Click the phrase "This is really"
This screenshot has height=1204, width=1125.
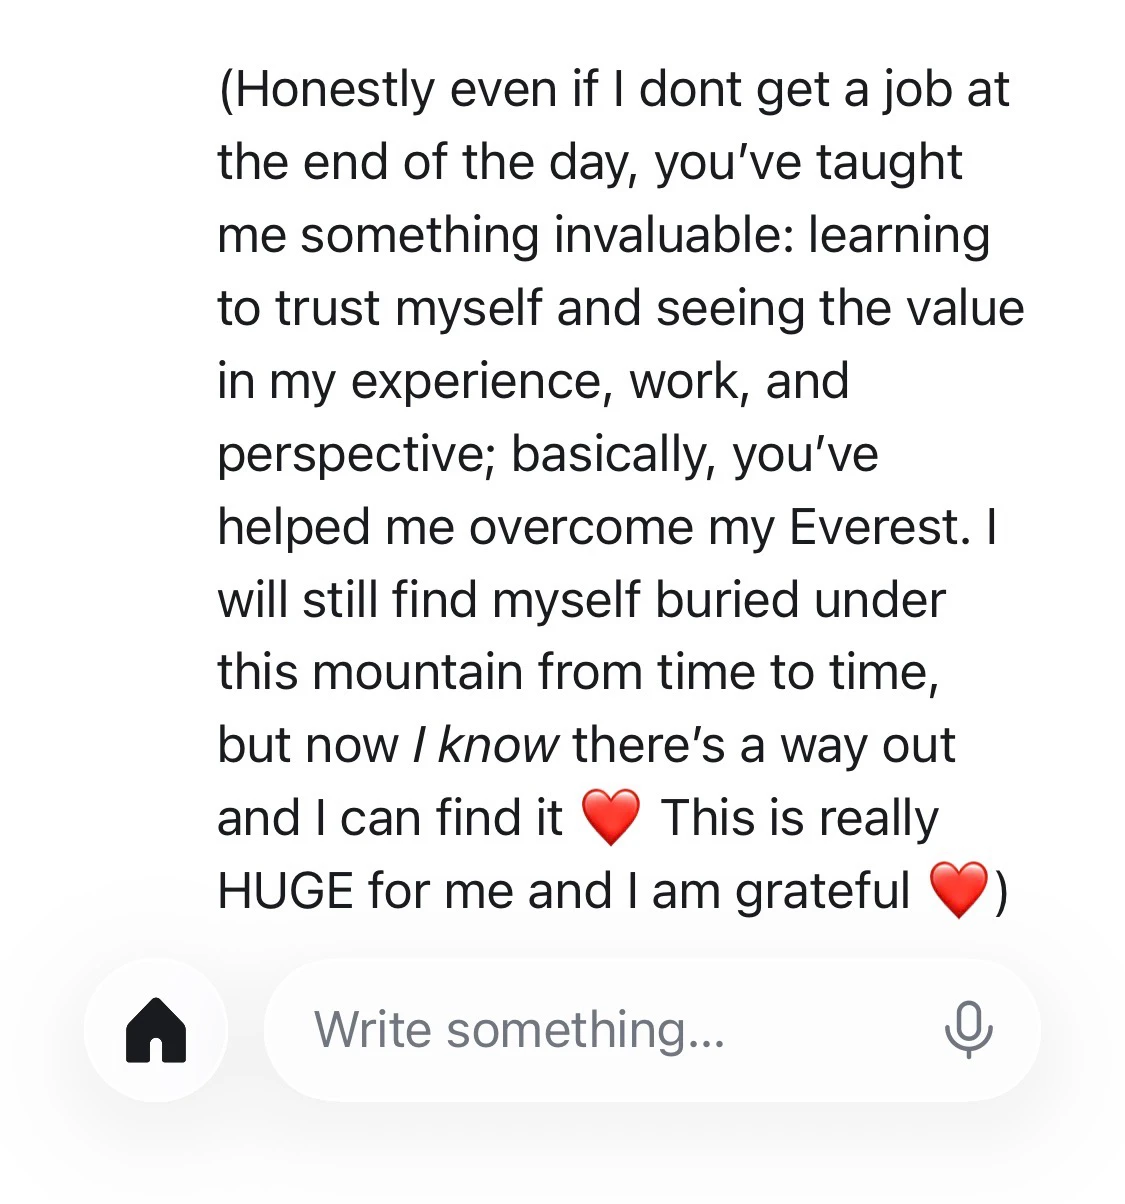[x=799, y=818]
